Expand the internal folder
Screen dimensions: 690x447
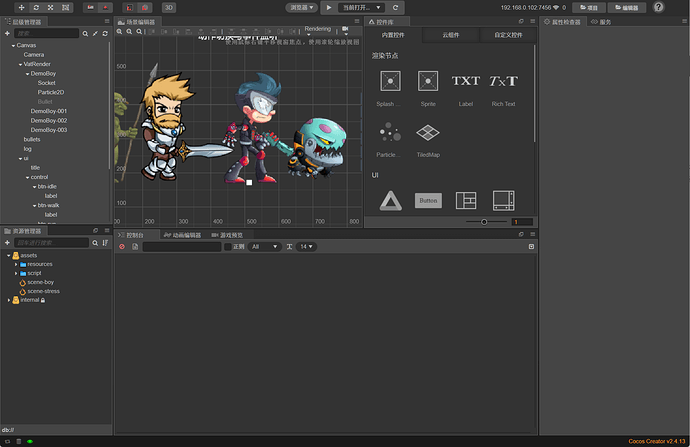pyautogui.click(x=9, y=300)
